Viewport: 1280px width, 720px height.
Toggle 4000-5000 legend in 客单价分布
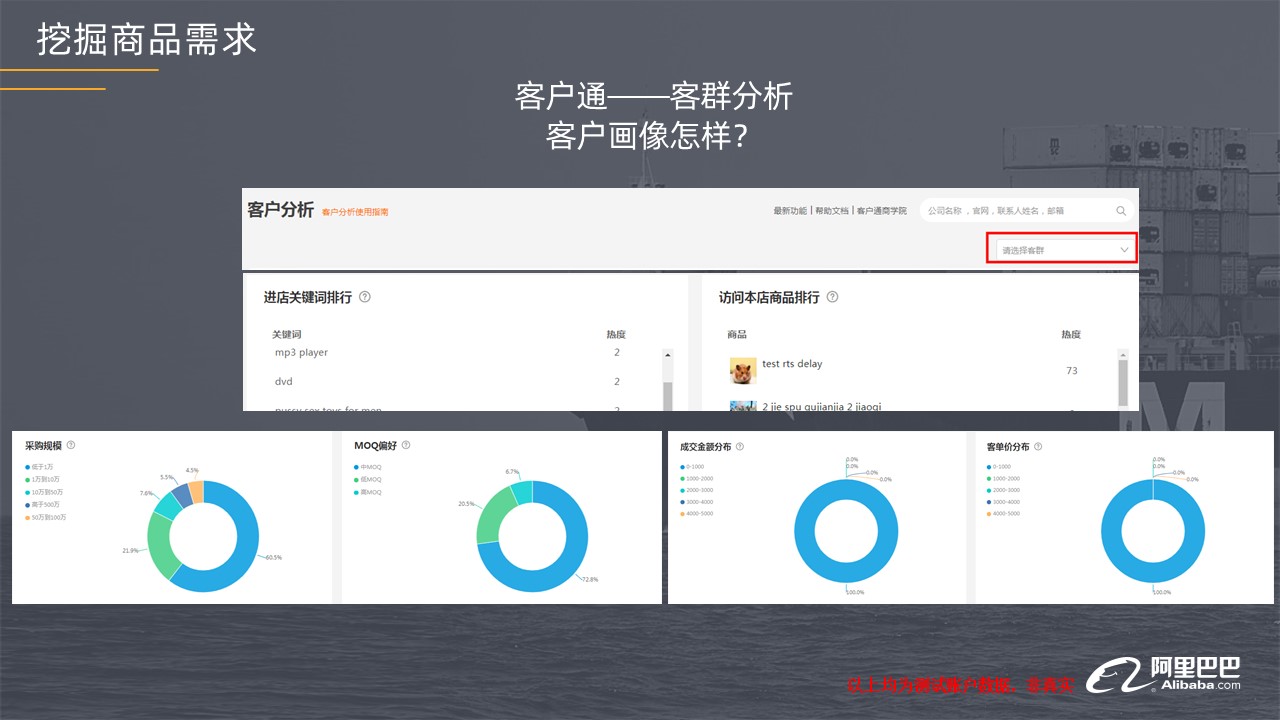tap(1003, 514)
